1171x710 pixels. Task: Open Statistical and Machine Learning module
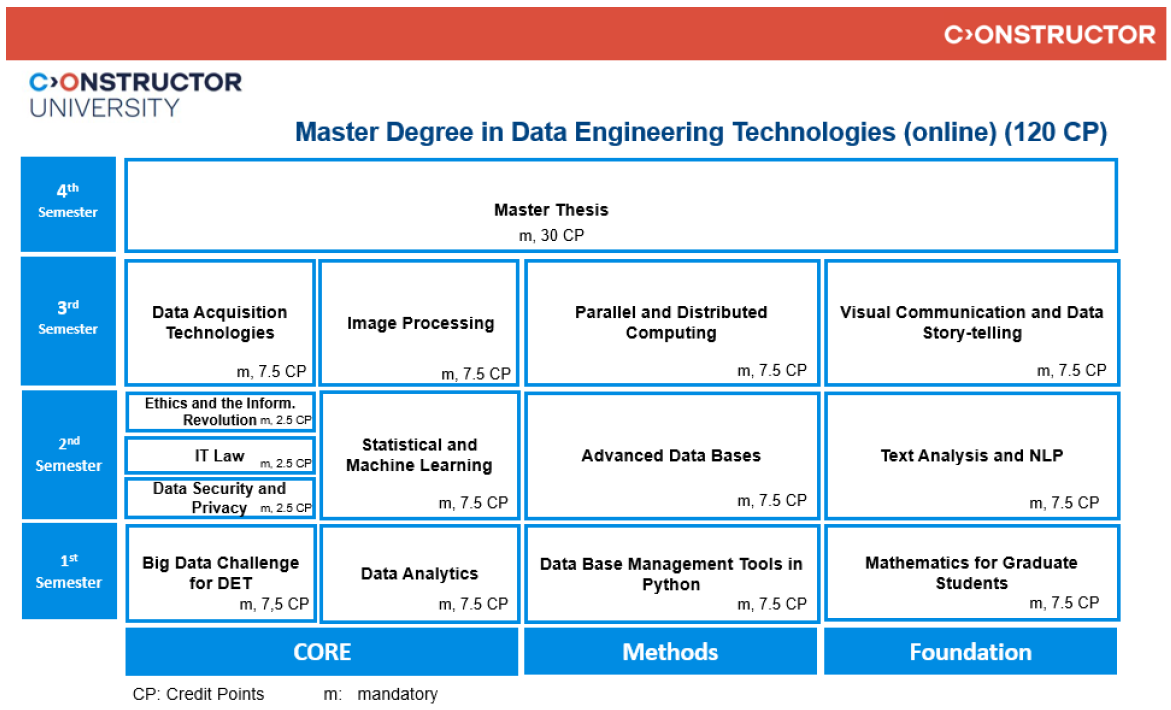[420, 455]
